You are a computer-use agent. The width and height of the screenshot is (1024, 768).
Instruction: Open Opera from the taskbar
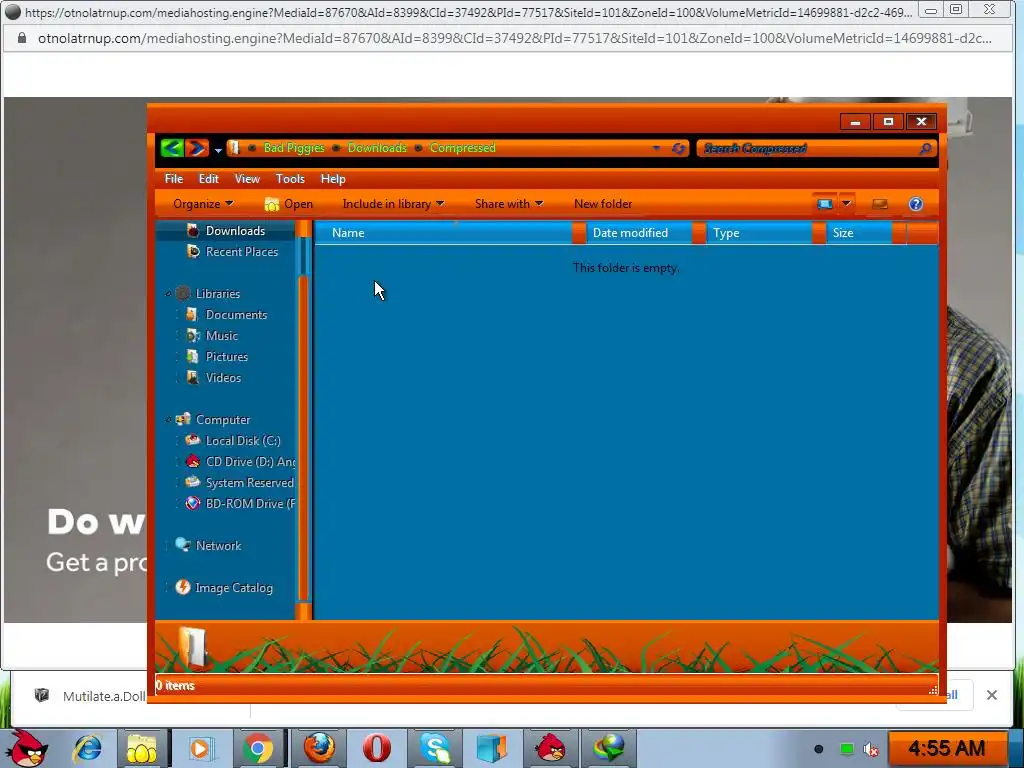[x=377, y=748]
